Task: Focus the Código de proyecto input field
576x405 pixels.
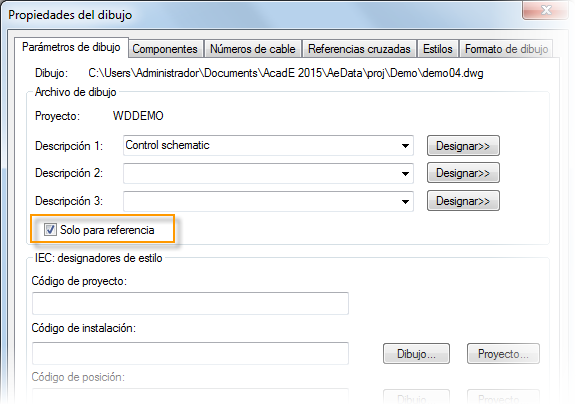Action: tap(190, 304)
